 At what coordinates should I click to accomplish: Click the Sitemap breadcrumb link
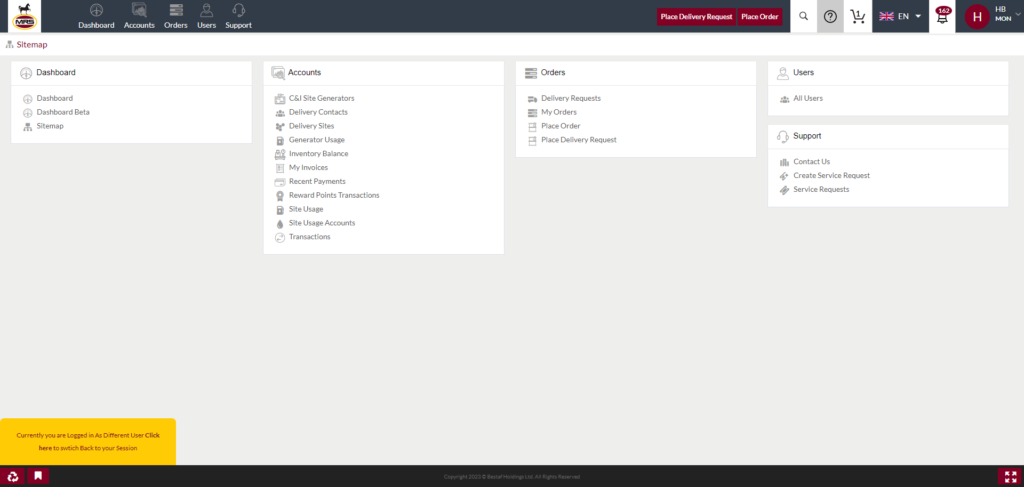(x=32, y=45)
